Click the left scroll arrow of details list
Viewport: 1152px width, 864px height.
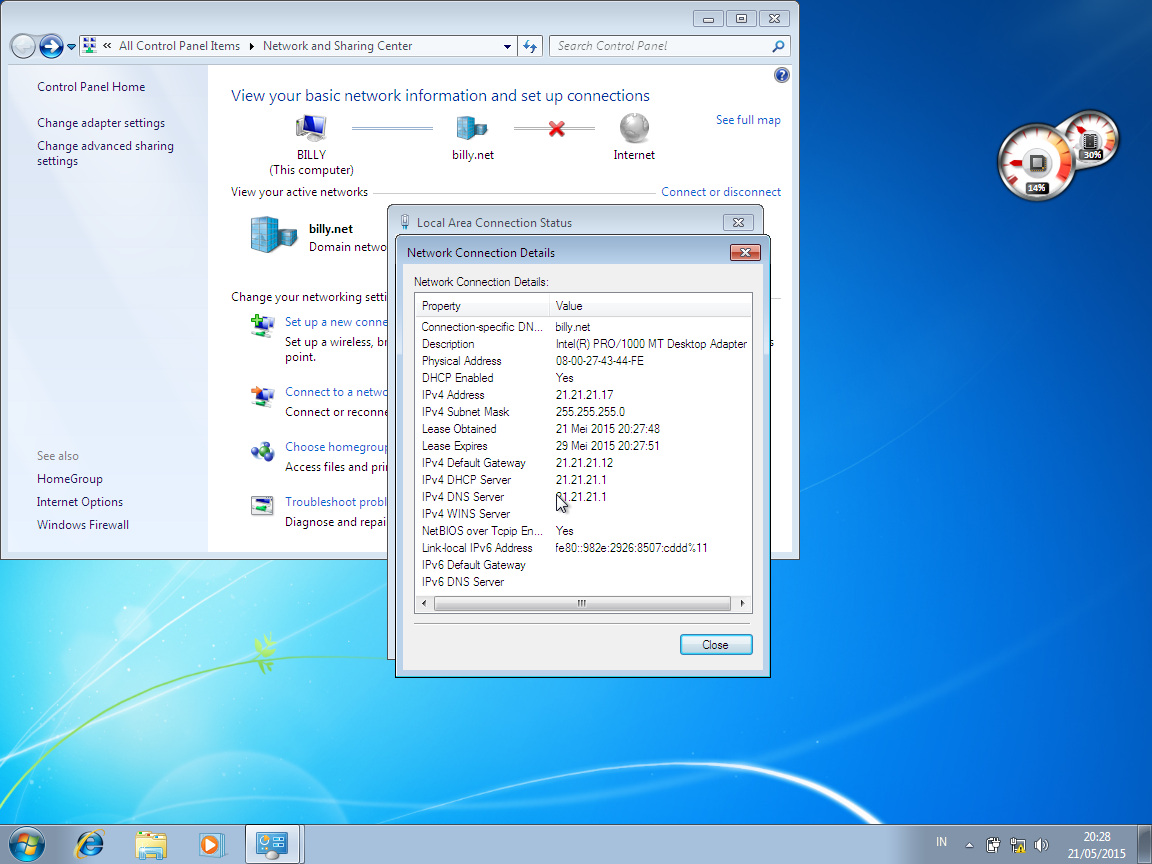[x=424, y=603]
